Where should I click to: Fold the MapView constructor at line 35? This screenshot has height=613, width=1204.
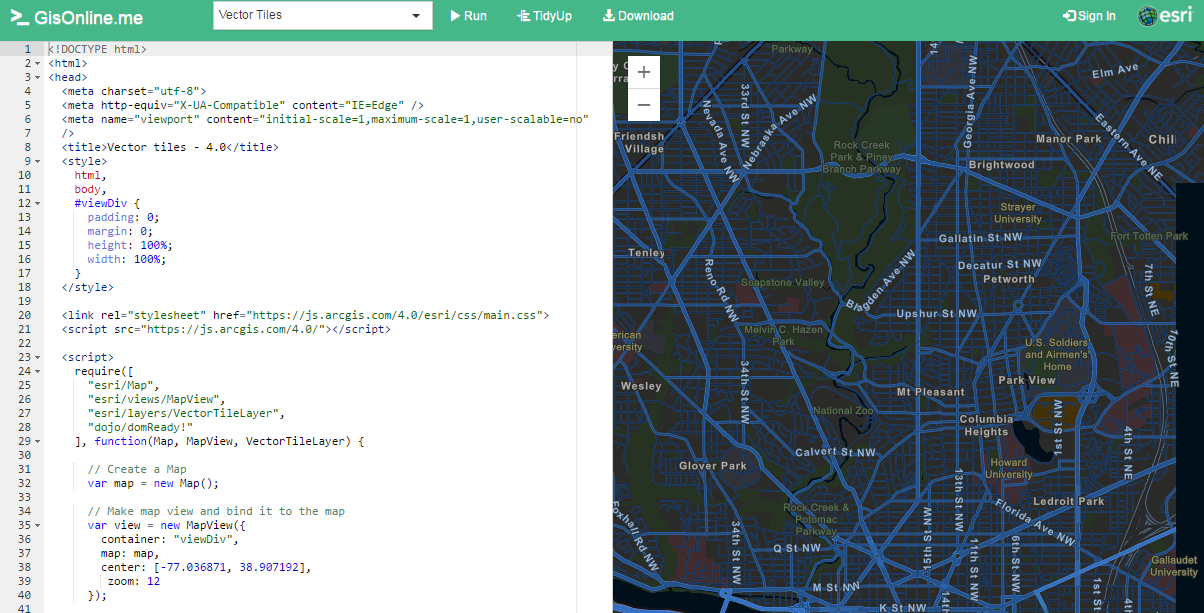click(38, 525)
